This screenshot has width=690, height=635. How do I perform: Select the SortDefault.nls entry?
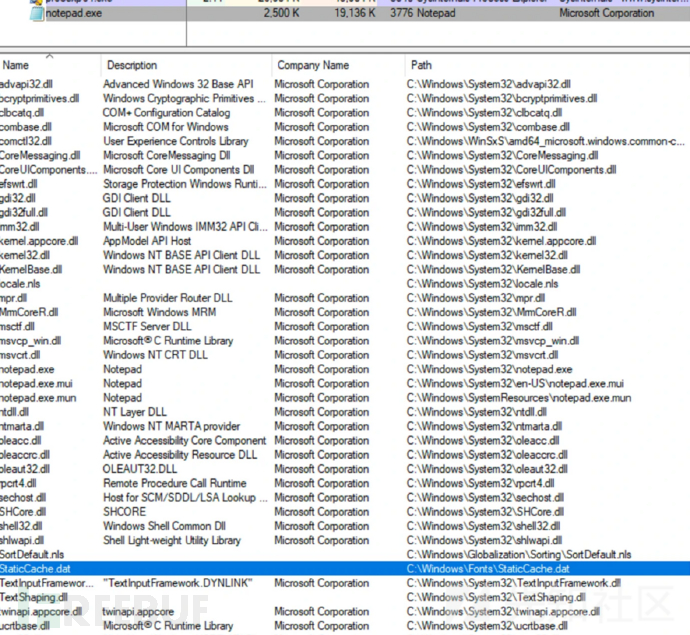pyautogui.click(x=32, y=555)
